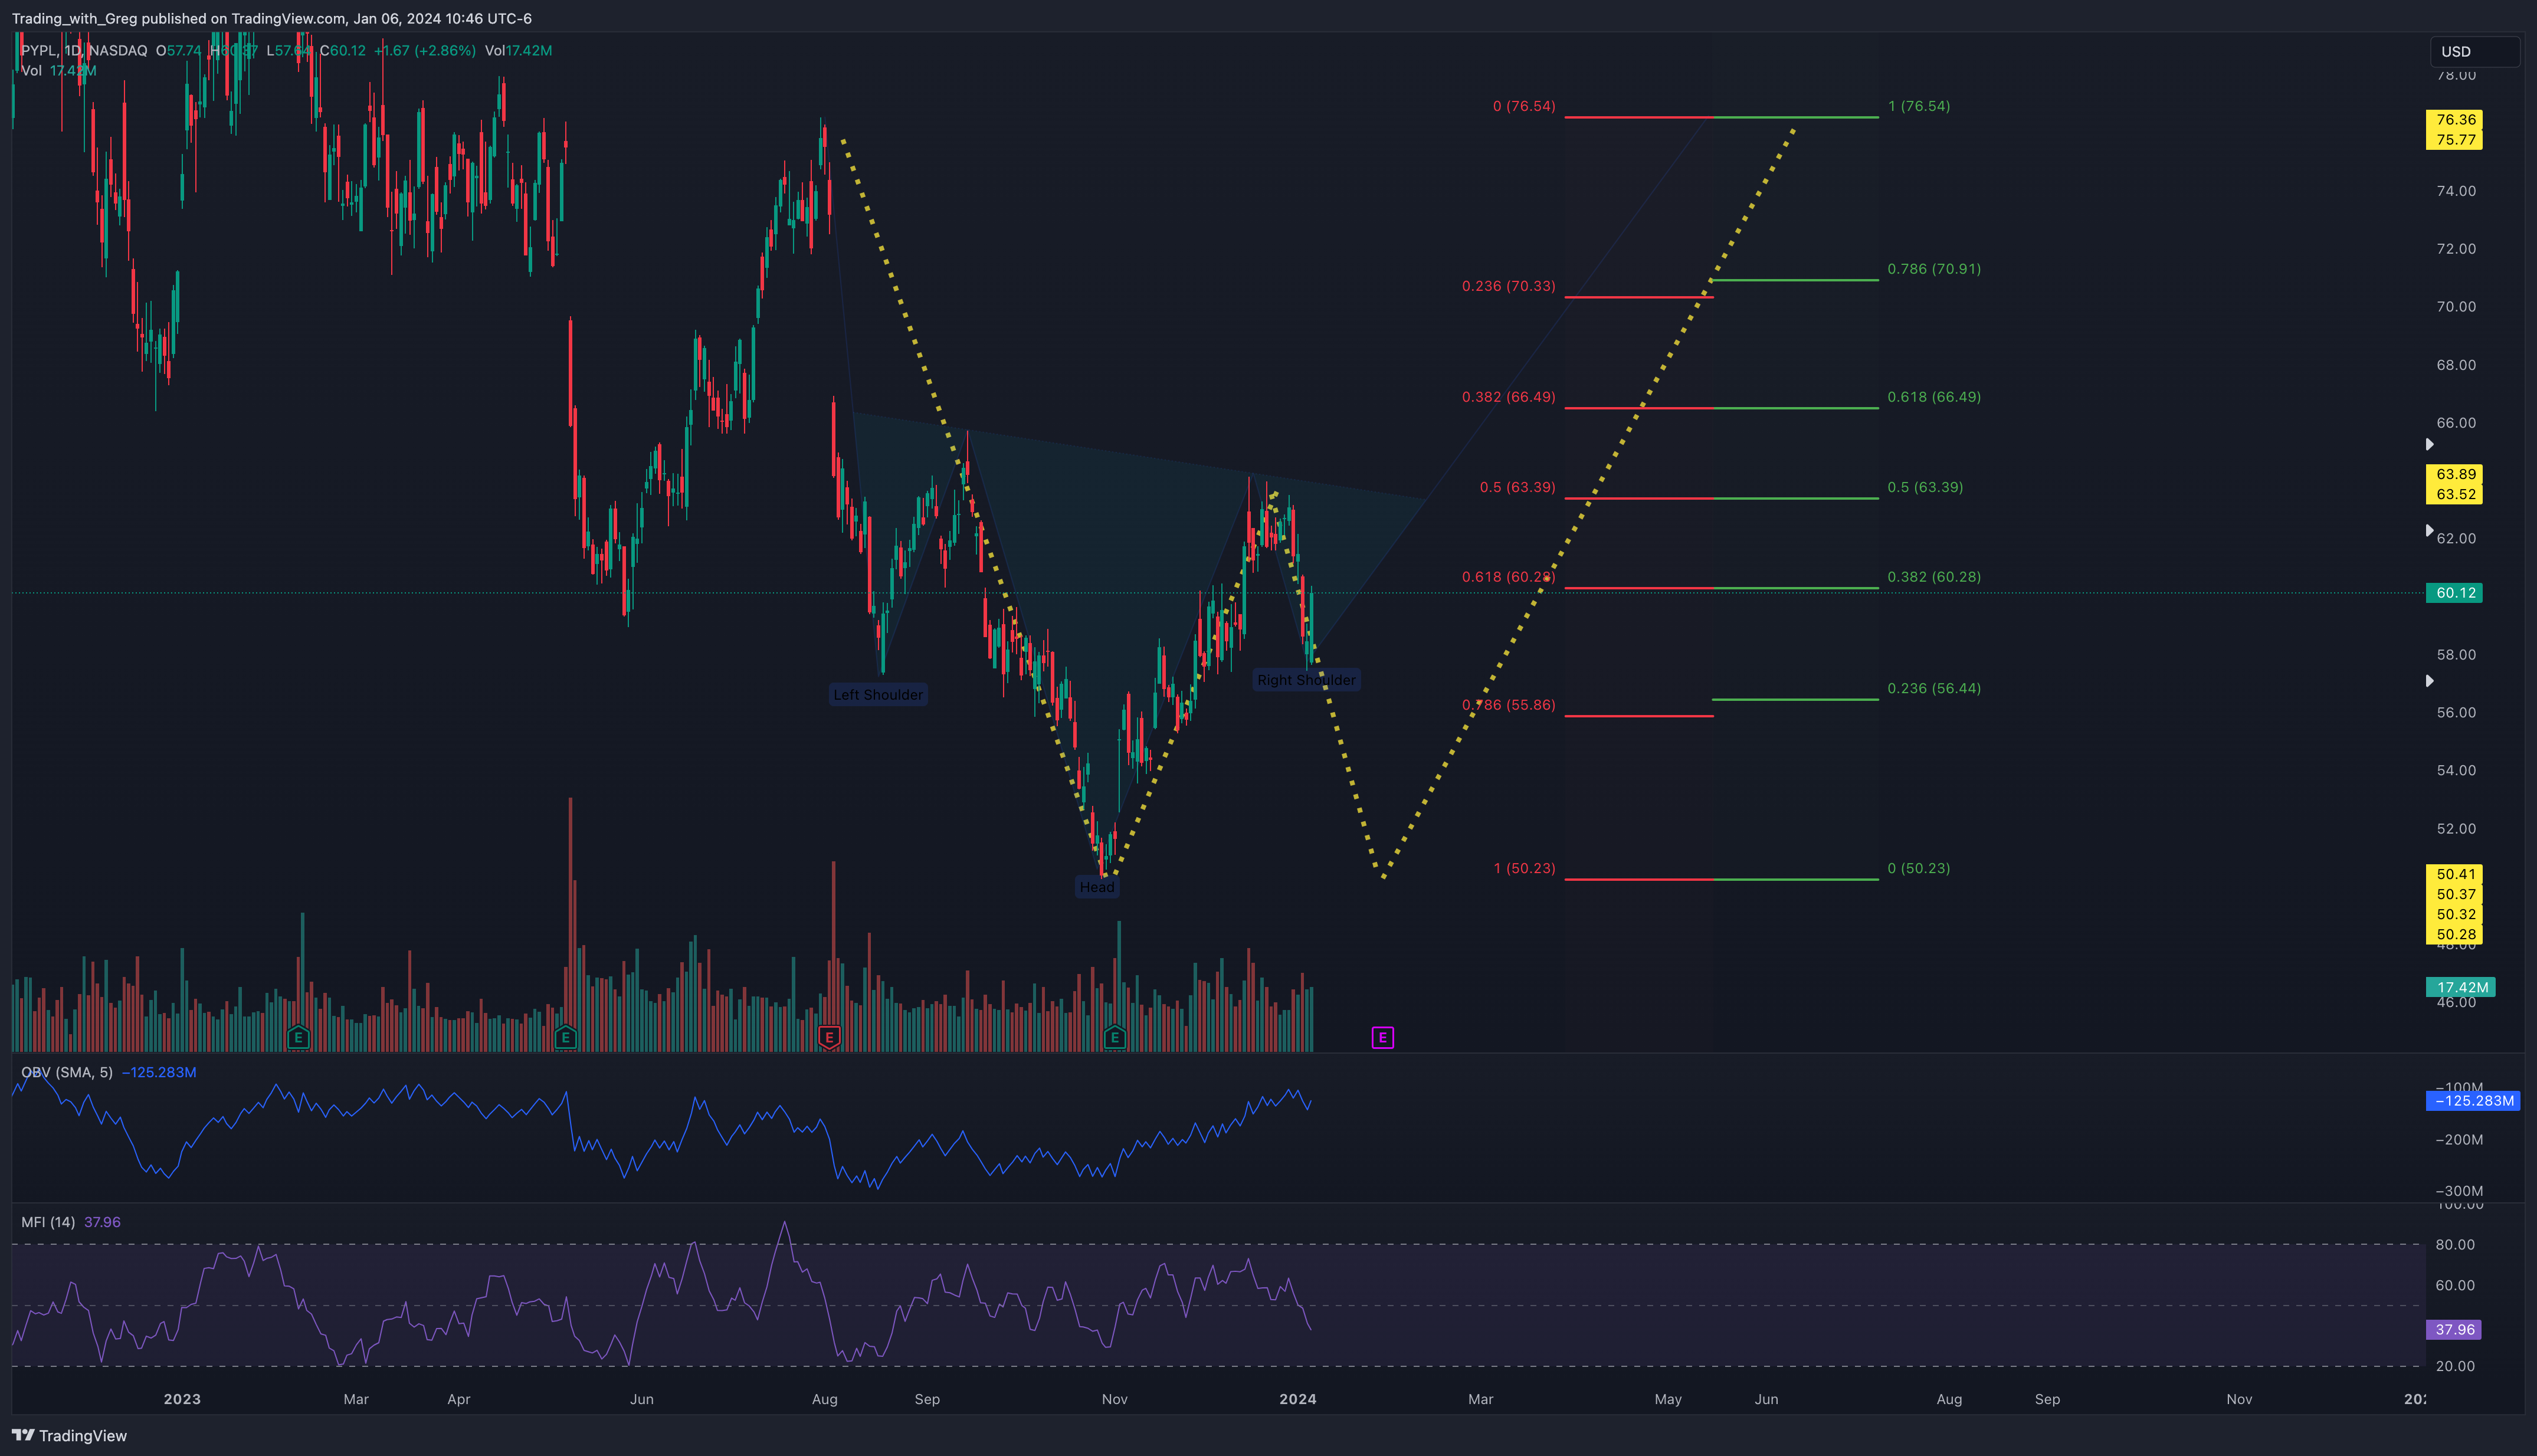Click the yellow 50.28 price label

(x=2454, y=934)
